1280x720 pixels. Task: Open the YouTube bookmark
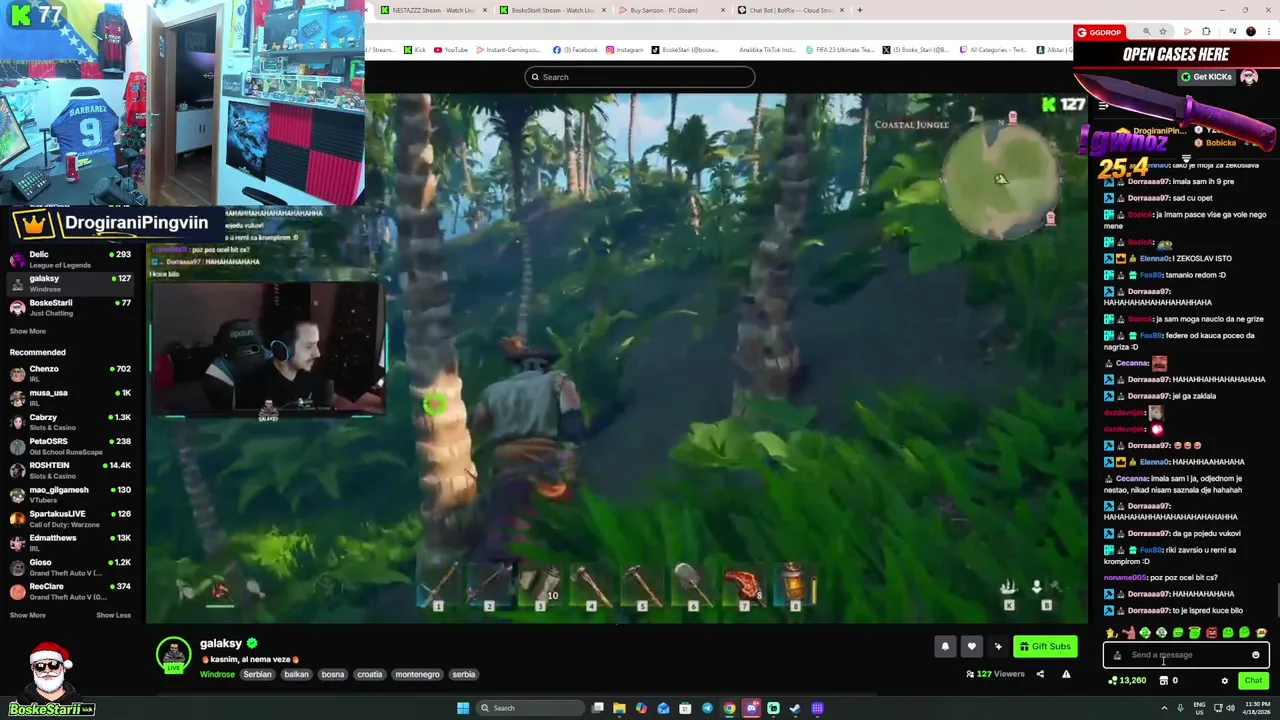click(451, 50)
